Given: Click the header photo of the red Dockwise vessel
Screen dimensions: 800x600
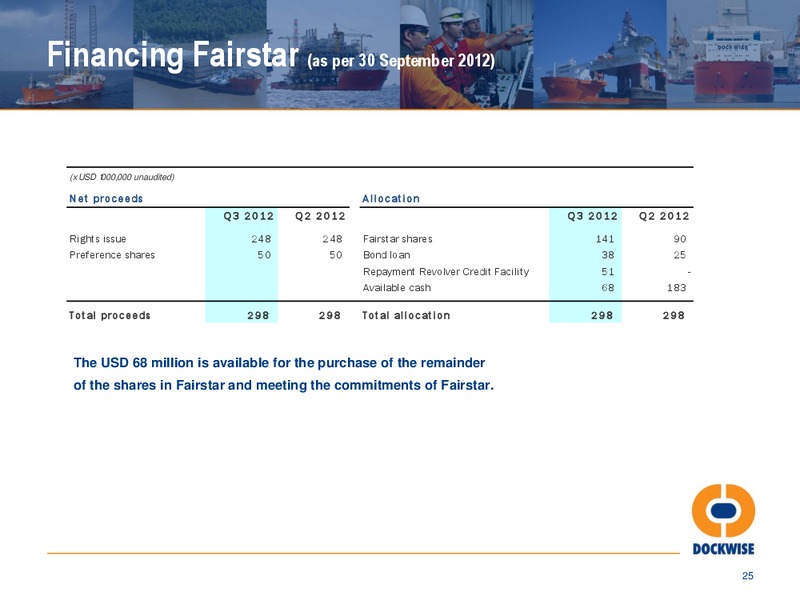Looking at the screenshot, I should (x=733, y=54).
